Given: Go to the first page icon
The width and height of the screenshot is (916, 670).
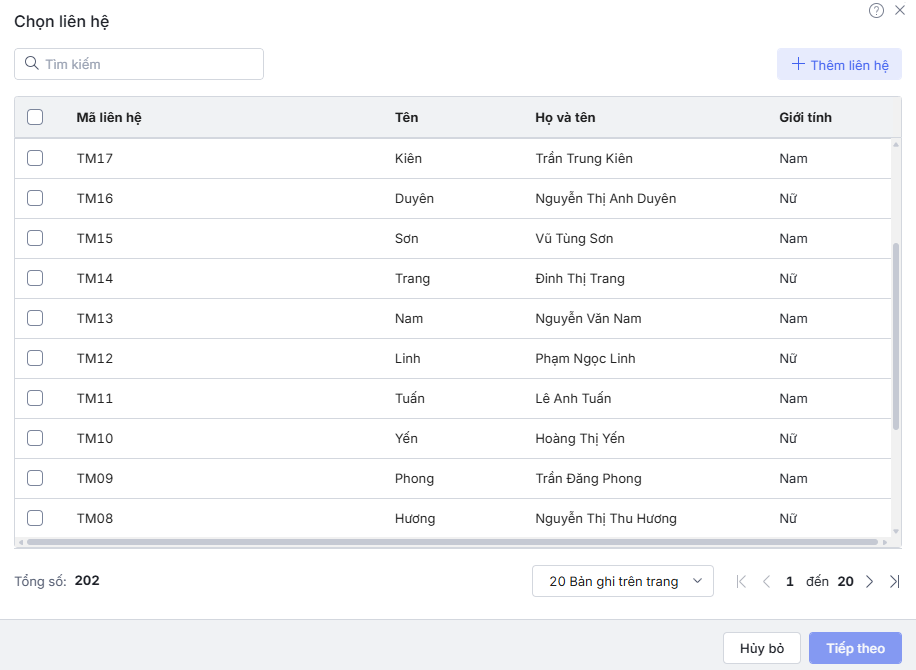Looking at the screenshot, I should pos(741,581).
